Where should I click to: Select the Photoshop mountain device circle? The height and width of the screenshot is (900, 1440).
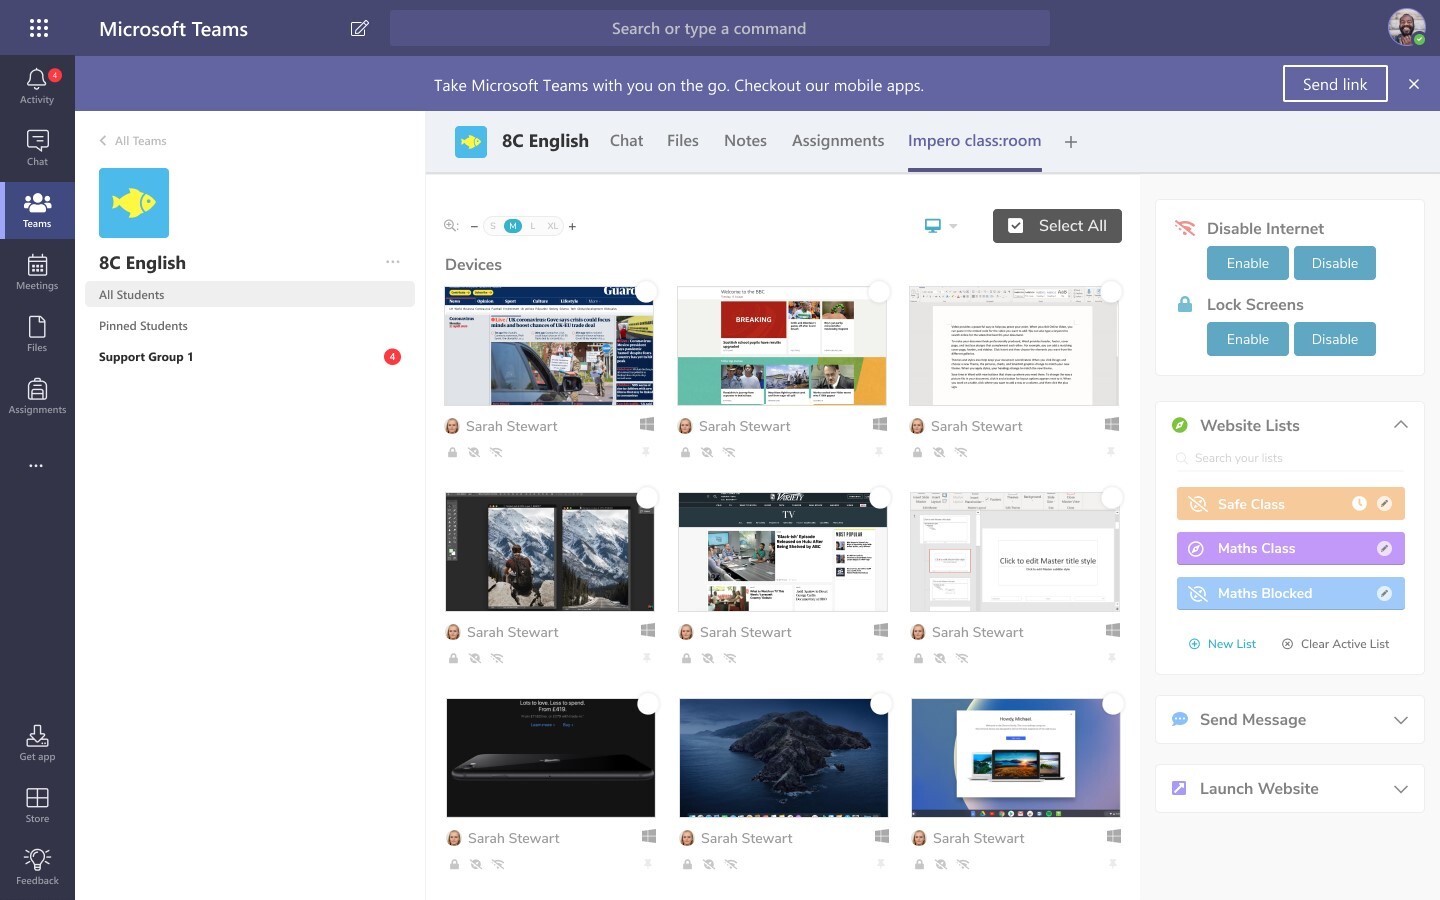[x=647, y=498]
